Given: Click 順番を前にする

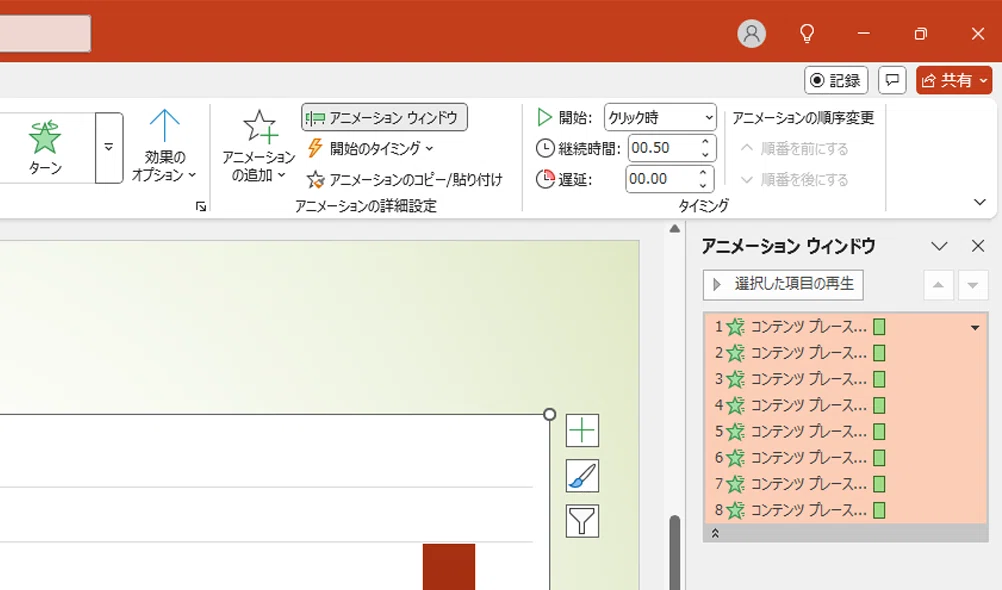Looking at the screenshot, I should pyautogui.click(x=794, y=149).
